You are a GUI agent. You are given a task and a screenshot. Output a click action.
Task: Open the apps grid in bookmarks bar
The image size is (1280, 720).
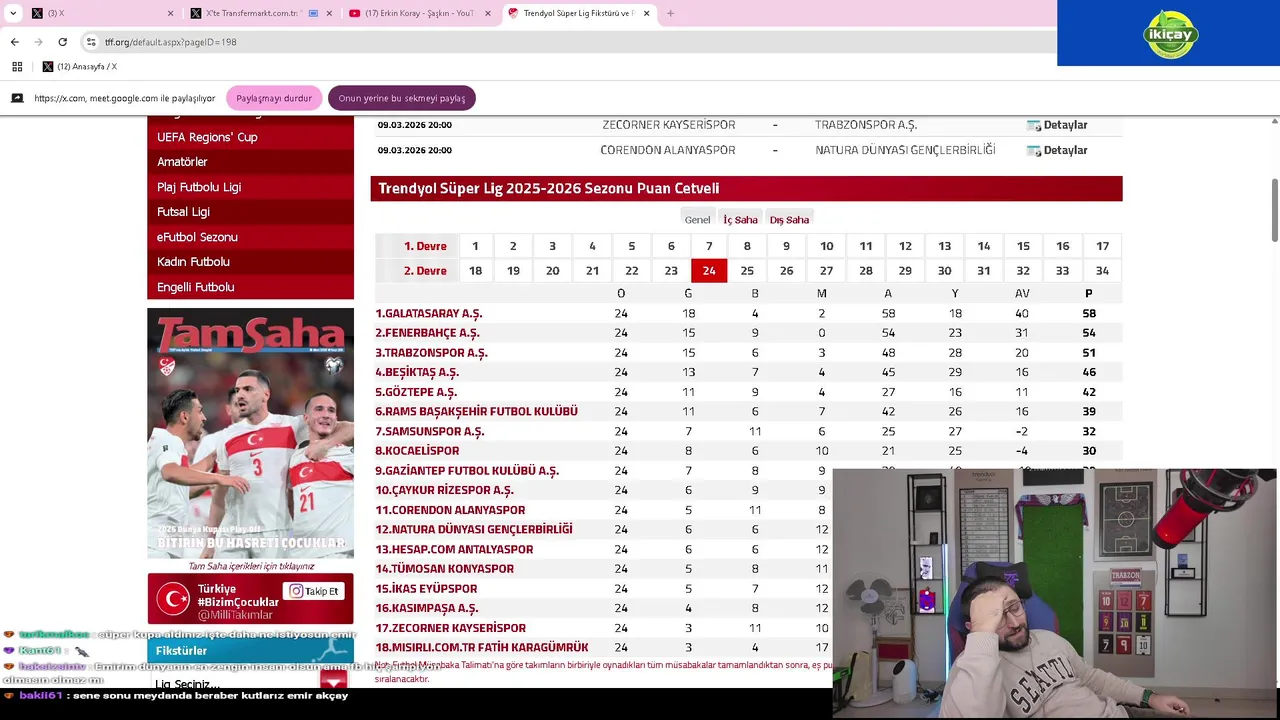click(17, 67)
